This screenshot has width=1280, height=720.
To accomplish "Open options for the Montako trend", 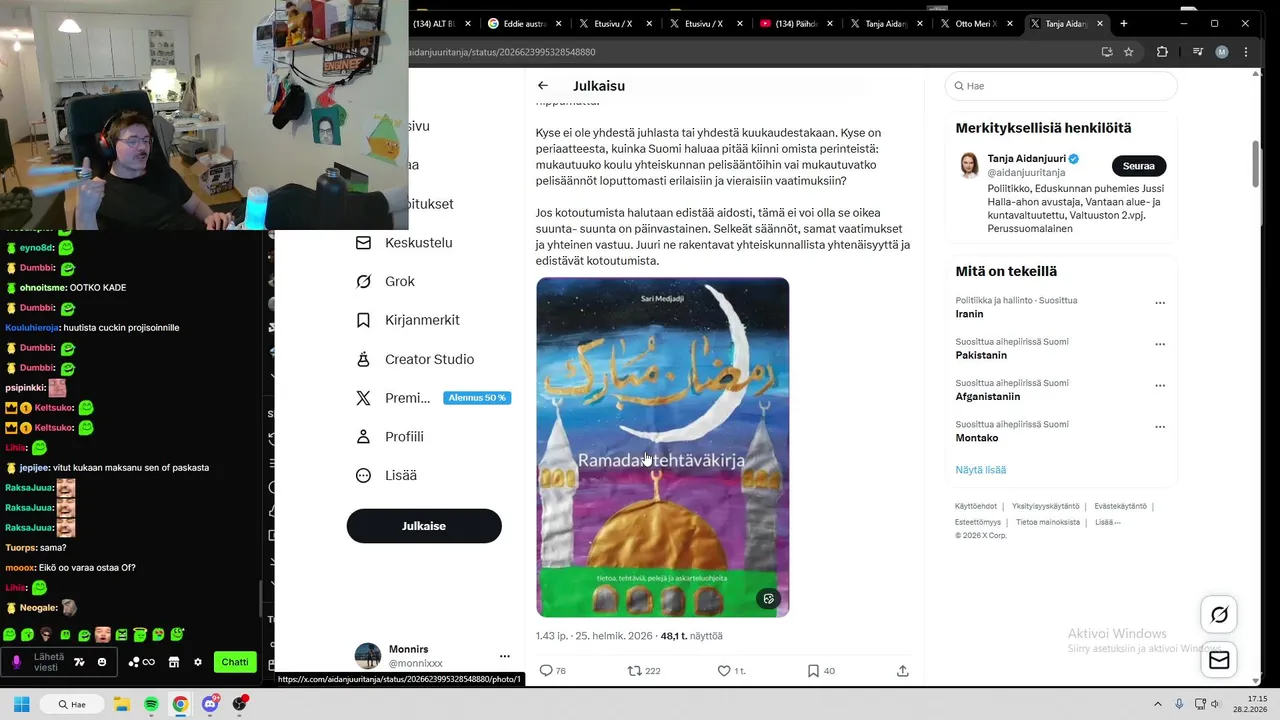I will (1160, 427).
